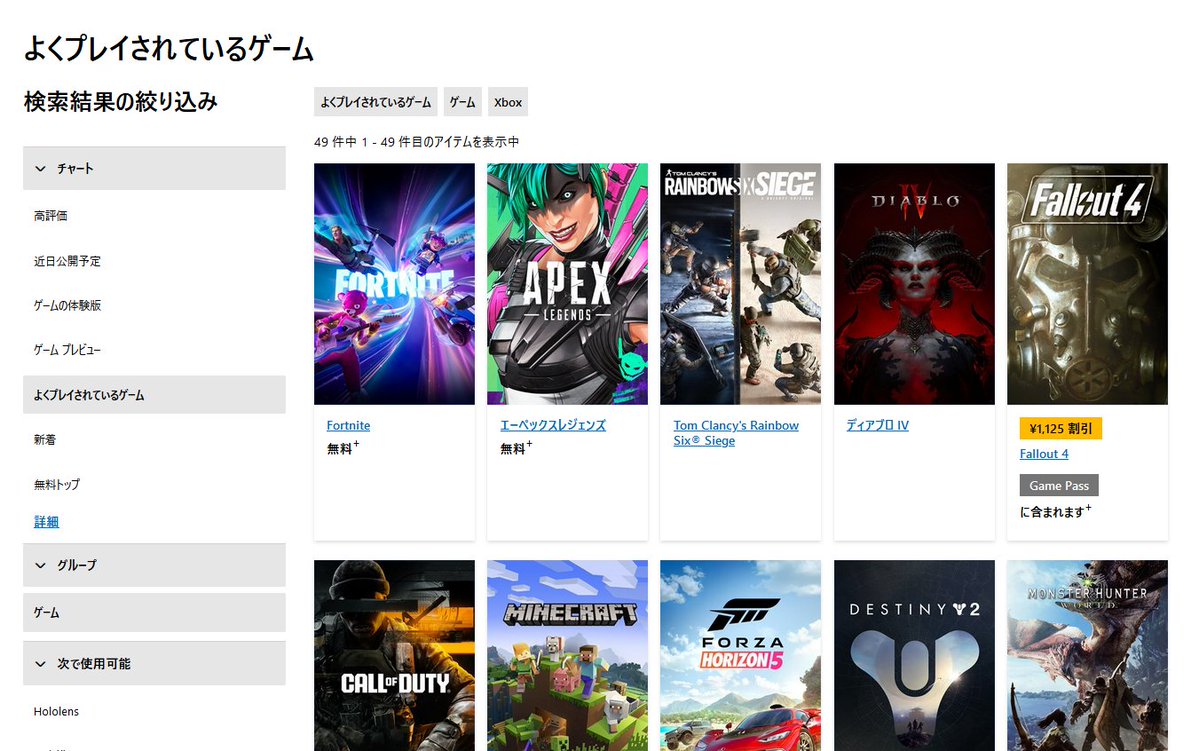
Task: Remove the ゲーム filter tag above results
Action: coord(463,102)
